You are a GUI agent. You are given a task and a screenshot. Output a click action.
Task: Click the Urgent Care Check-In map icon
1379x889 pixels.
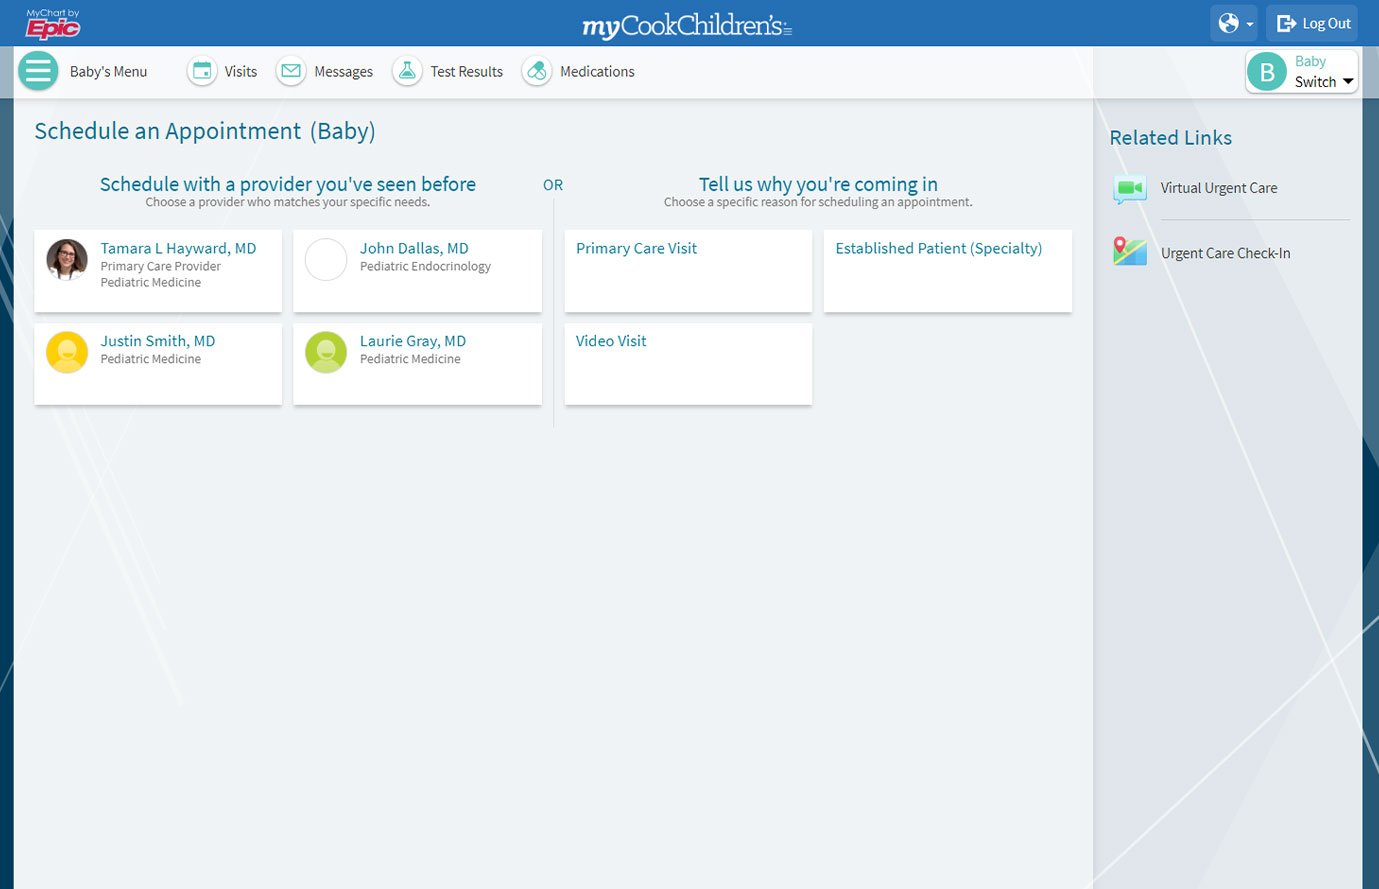pyautogui.click(x=1130, y=252)
